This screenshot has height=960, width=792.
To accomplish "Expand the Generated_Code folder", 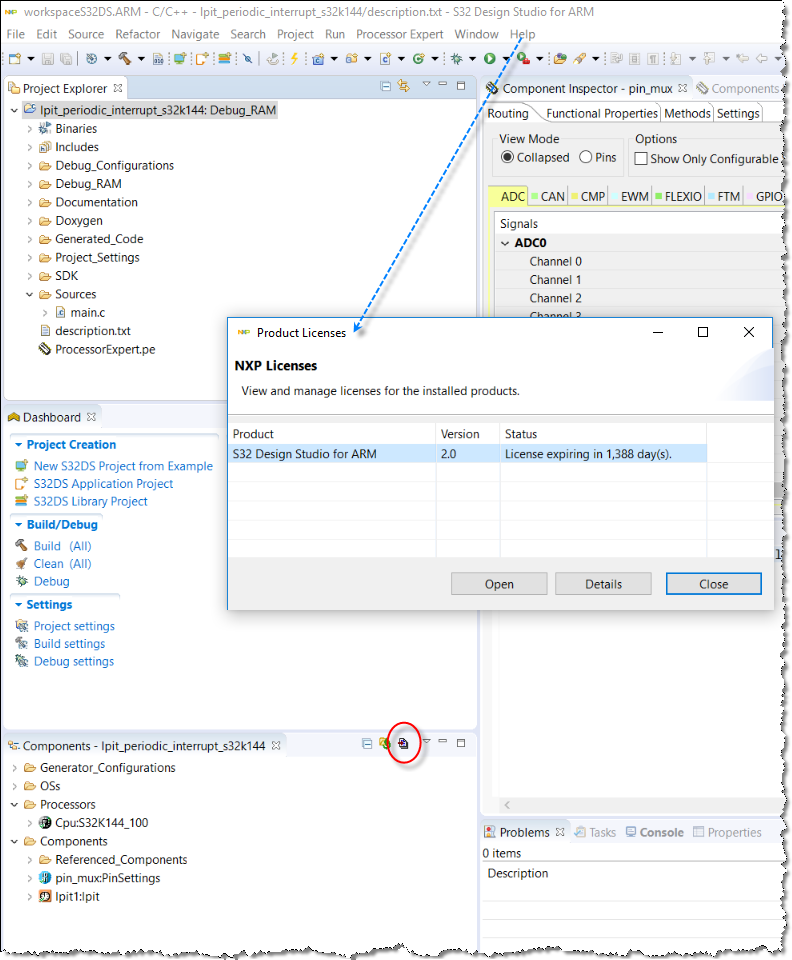I will [29, 239].
